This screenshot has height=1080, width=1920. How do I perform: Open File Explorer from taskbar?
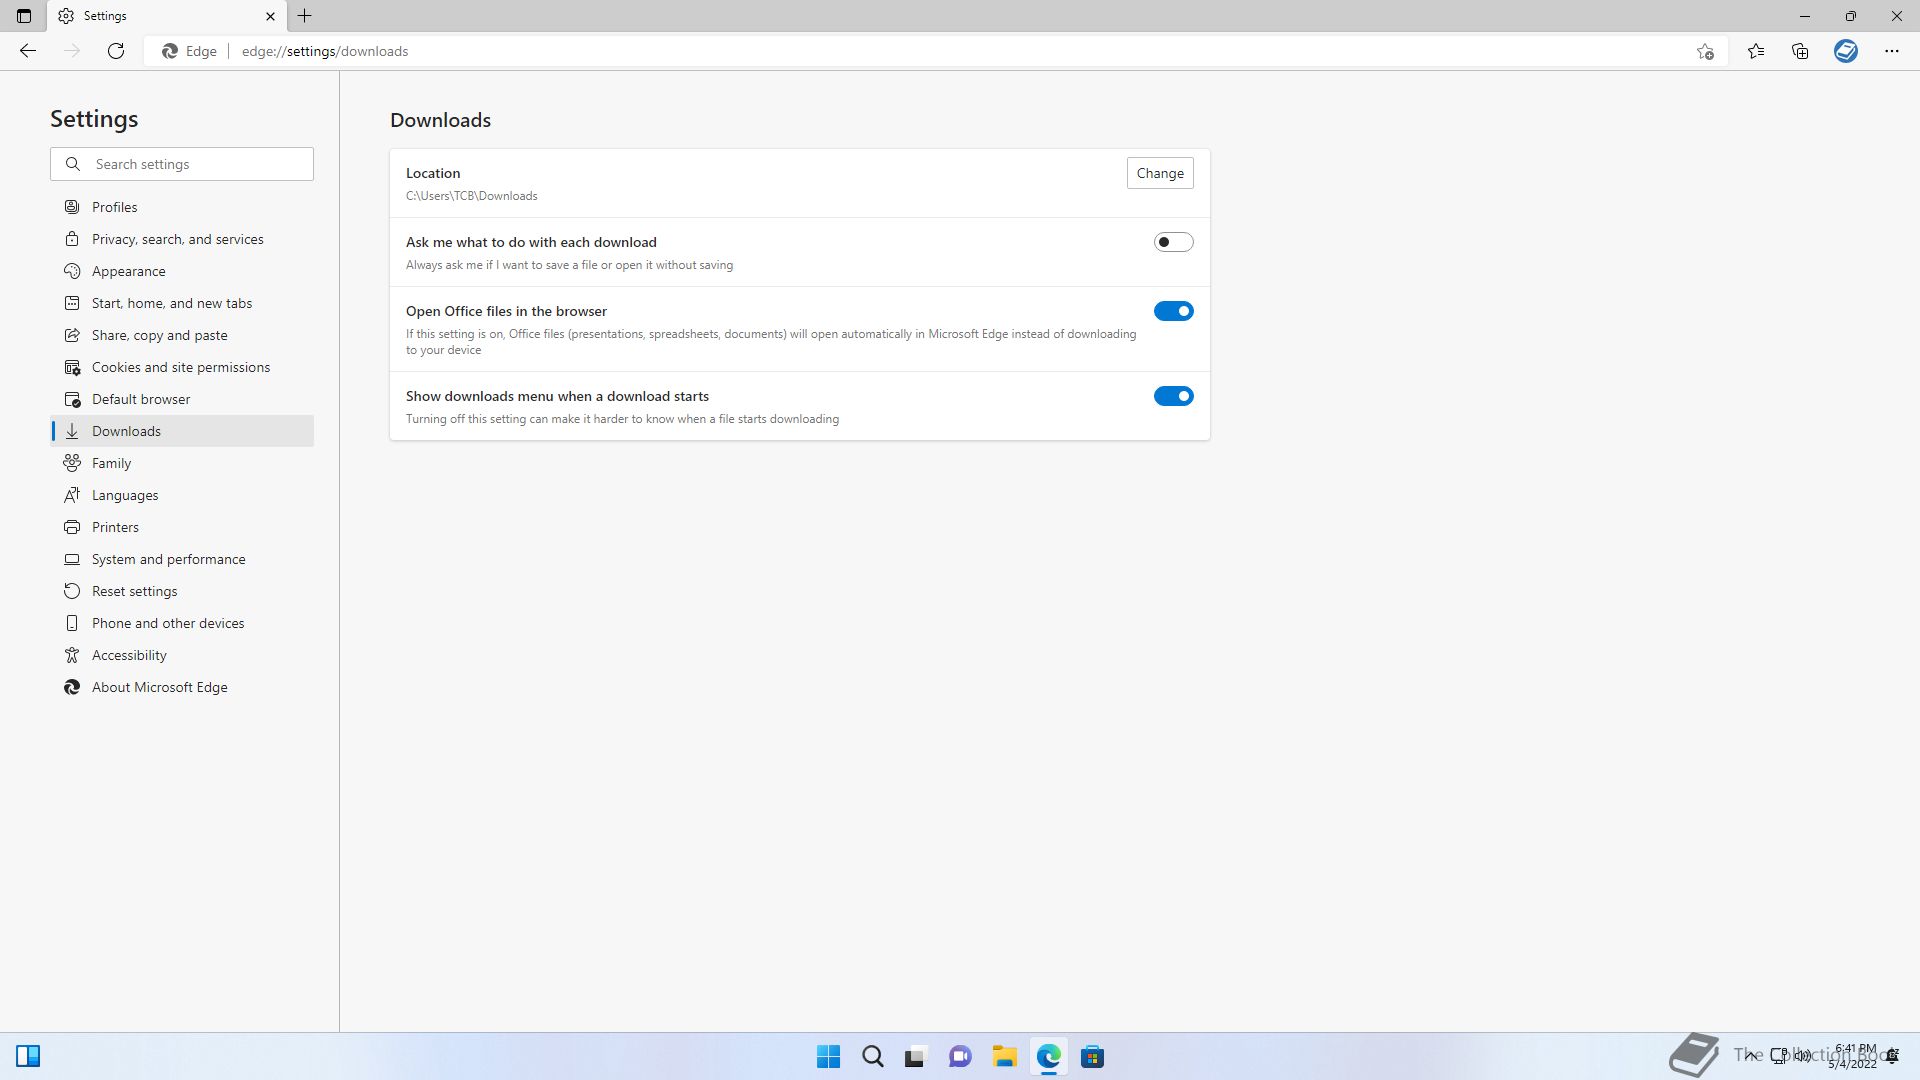(1004, 1056)
